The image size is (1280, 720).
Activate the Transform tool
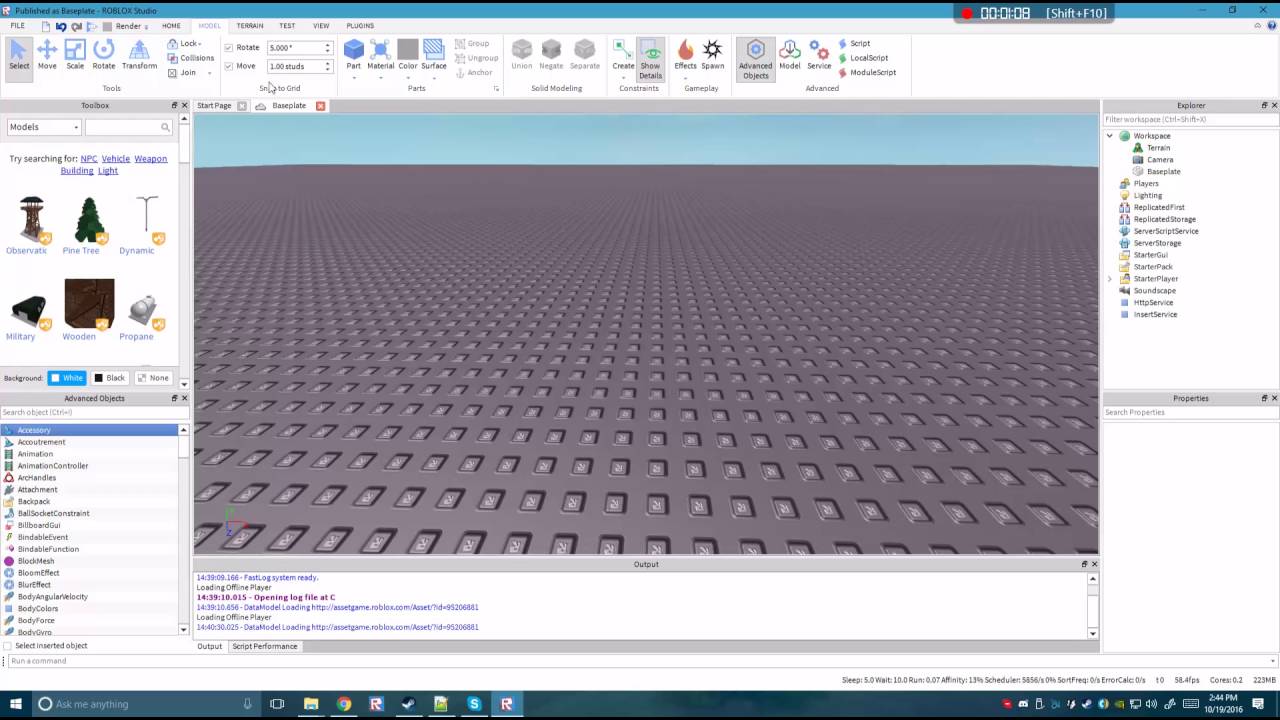coord(139,55)
